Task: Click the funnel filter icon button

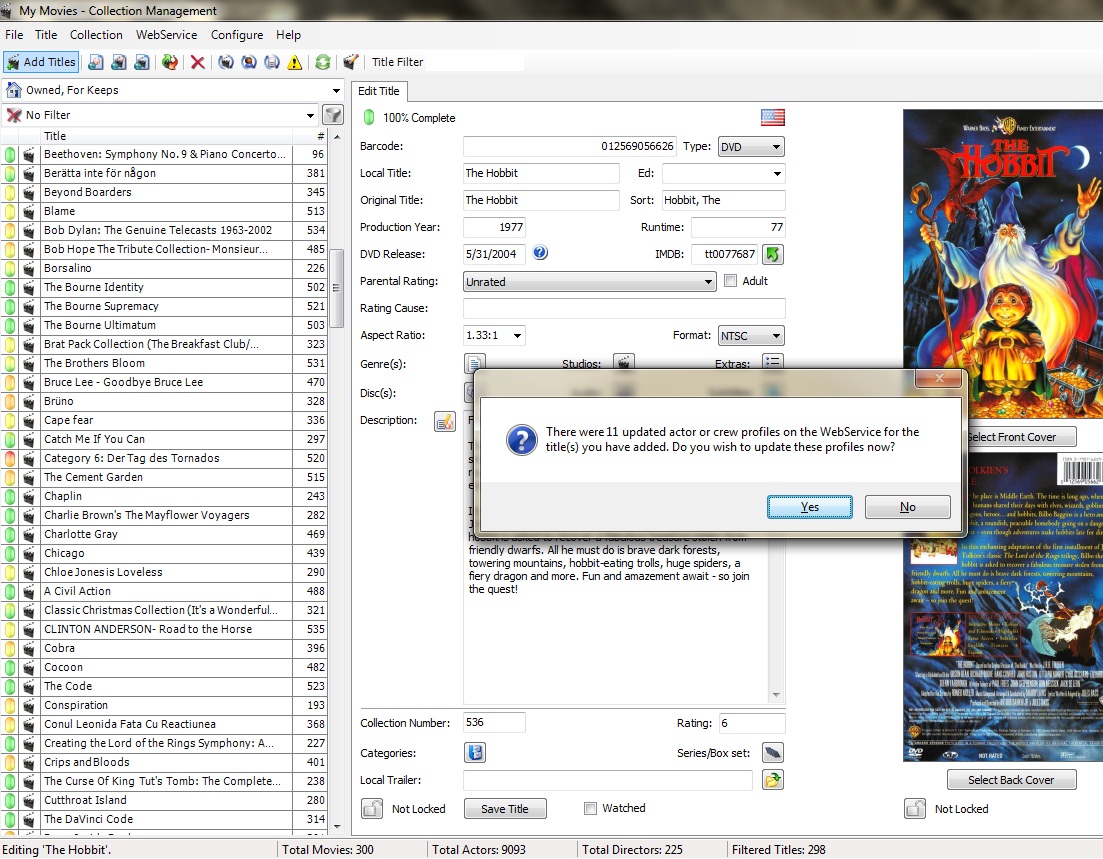Action: pyautogui.click(x=333, y=115)
